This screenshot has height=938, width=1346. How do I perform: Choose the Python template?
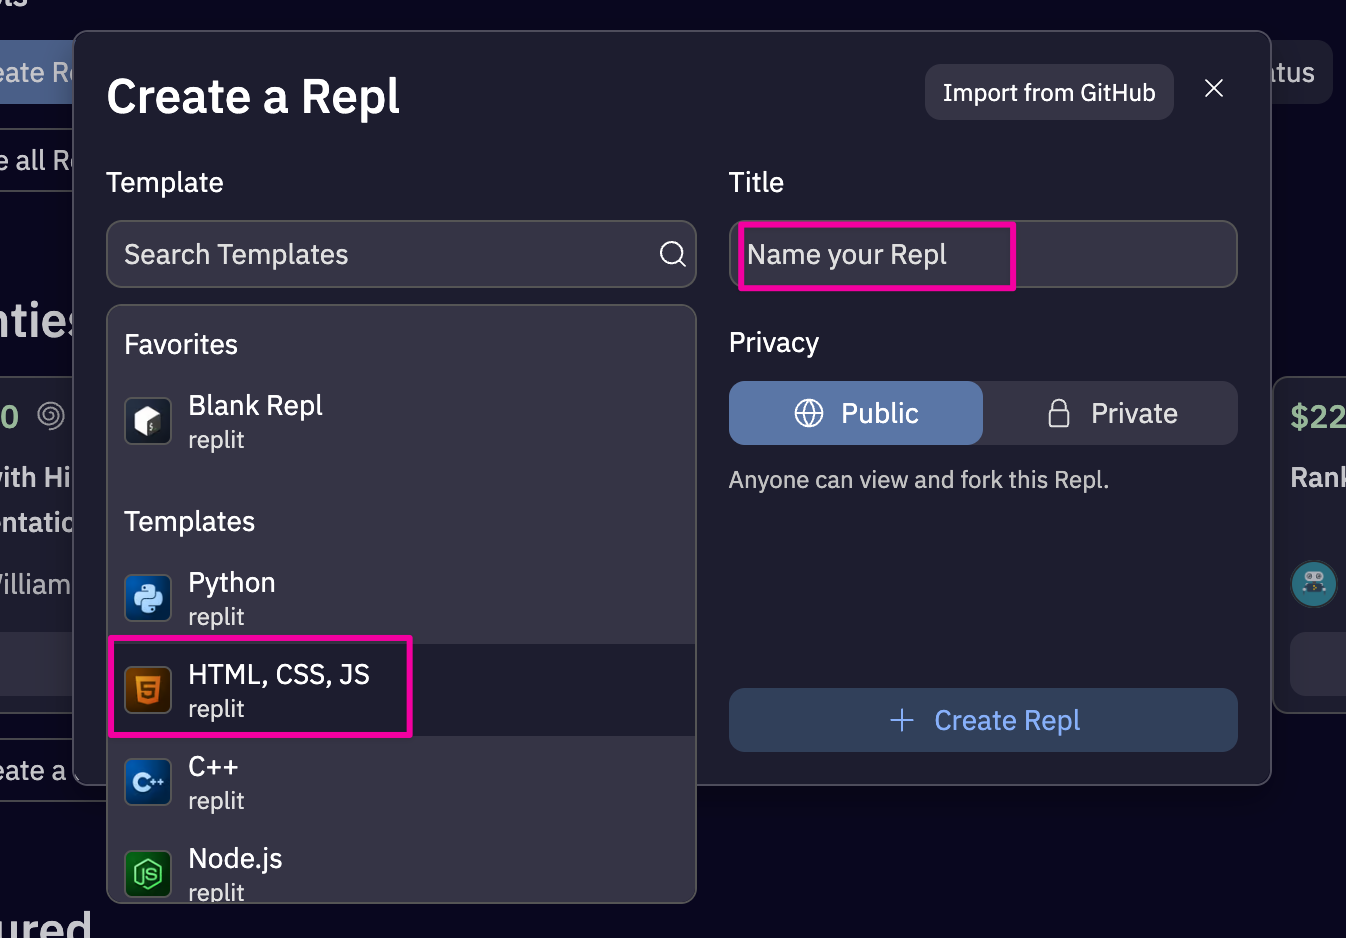(401, 598)
